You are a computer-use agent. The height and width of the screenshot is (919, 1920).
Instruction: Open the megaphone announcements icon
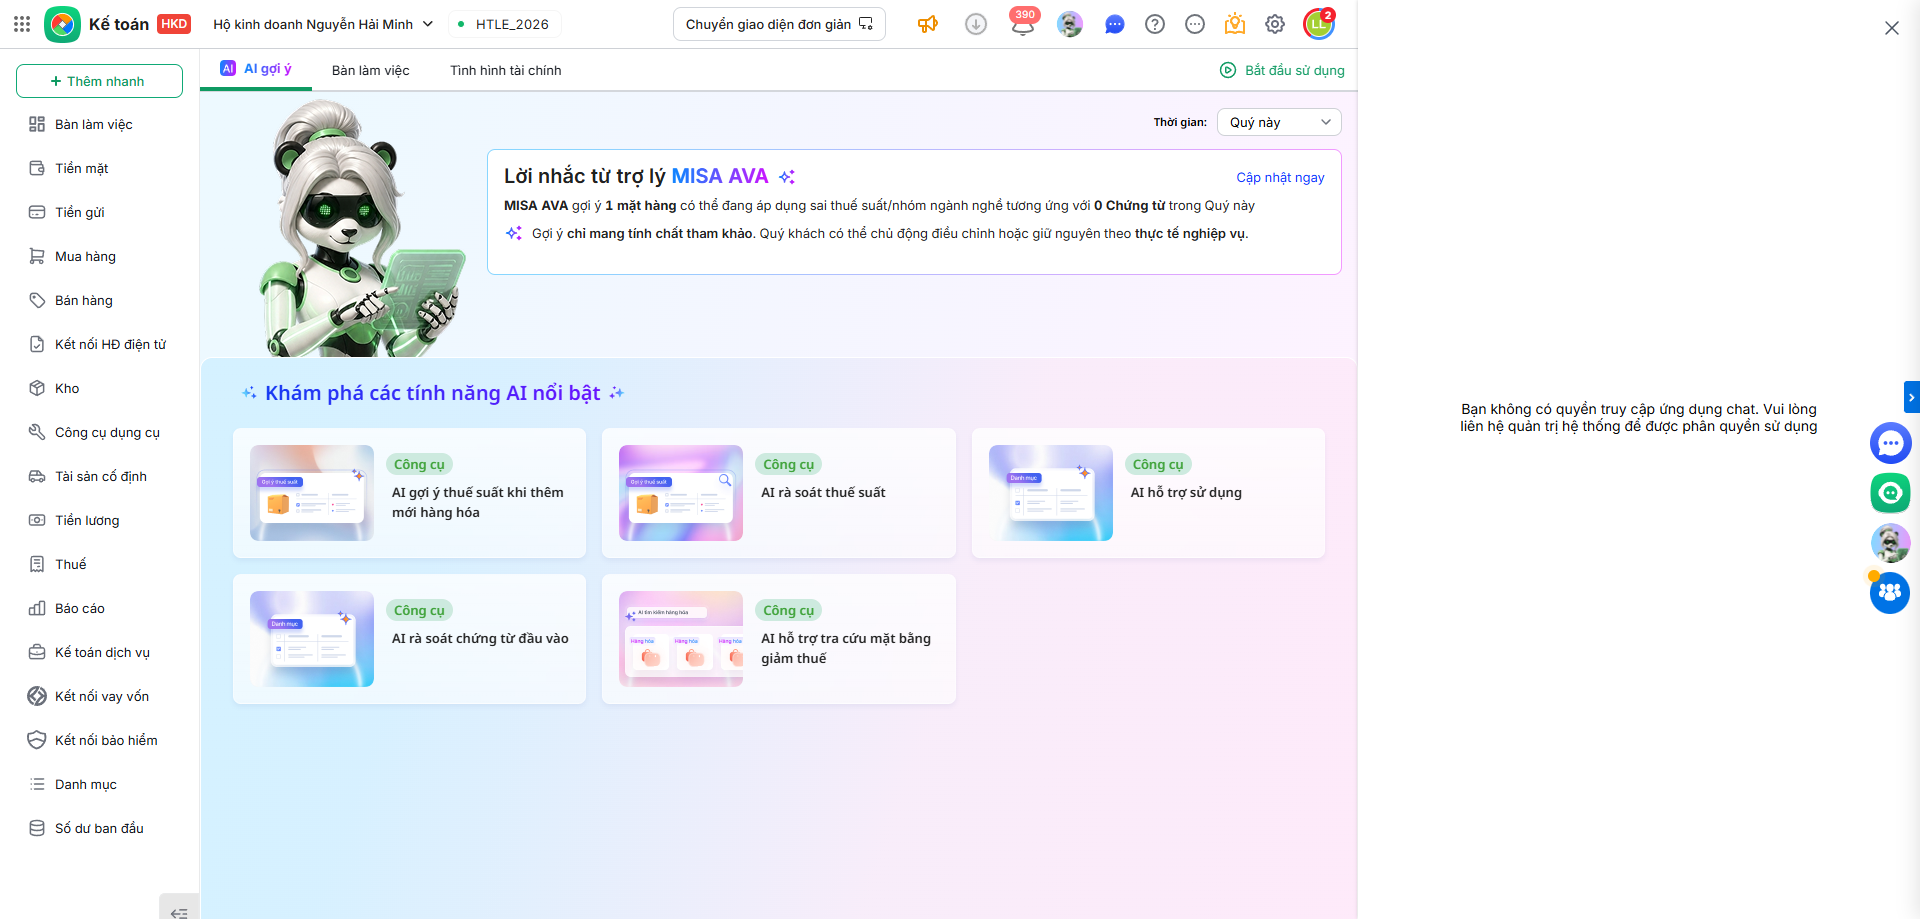pos(928,24)
